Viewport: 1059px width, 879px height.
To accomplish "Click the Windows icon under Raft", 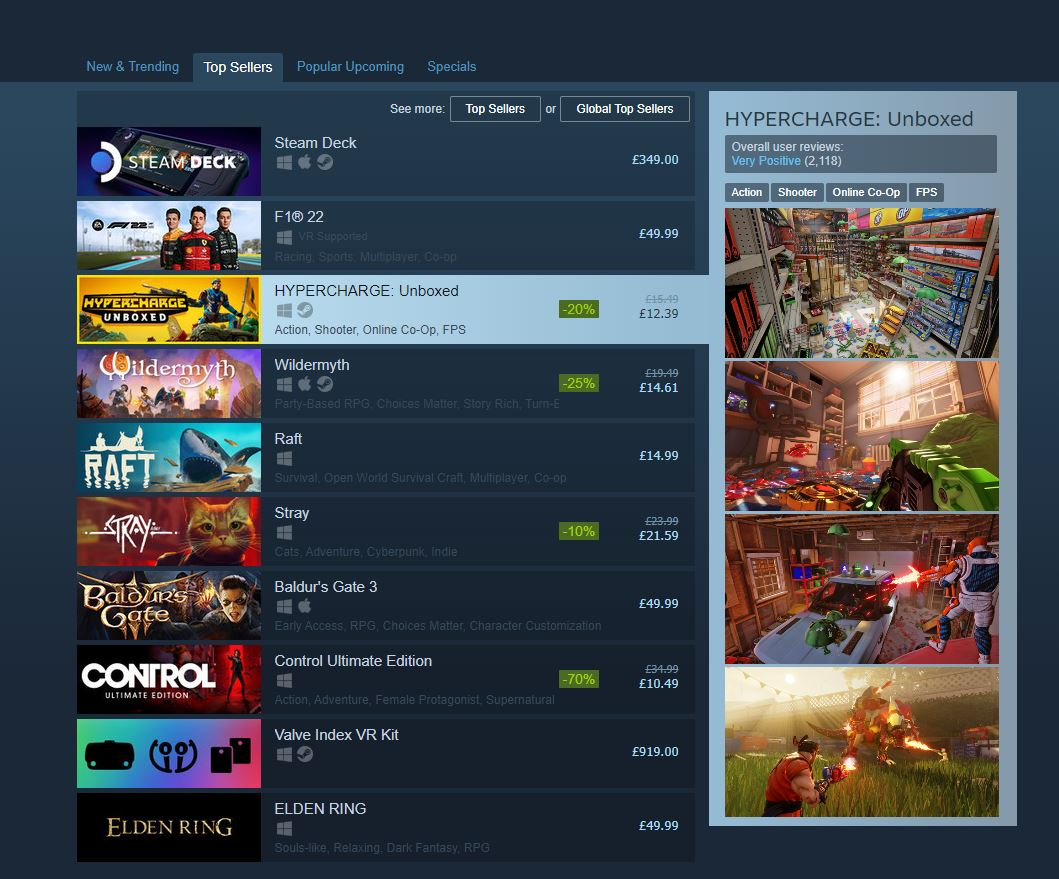I will tap(284, 459).
